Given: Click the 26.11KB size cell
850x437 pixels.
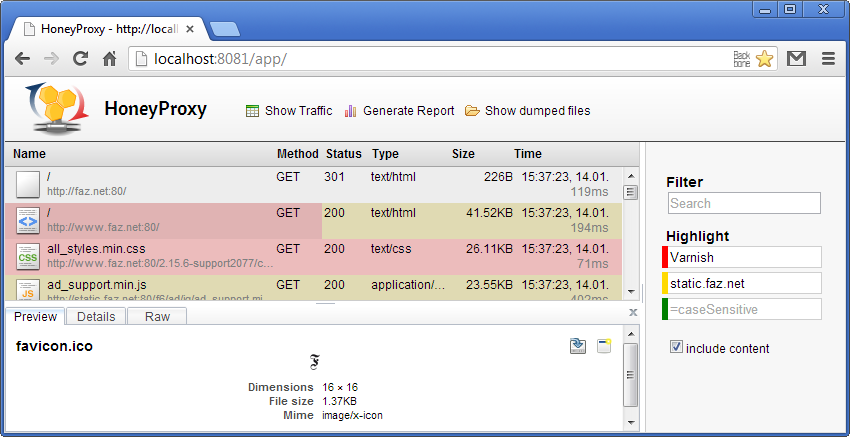Looking at the screenshot, I should tap(489, 249).
